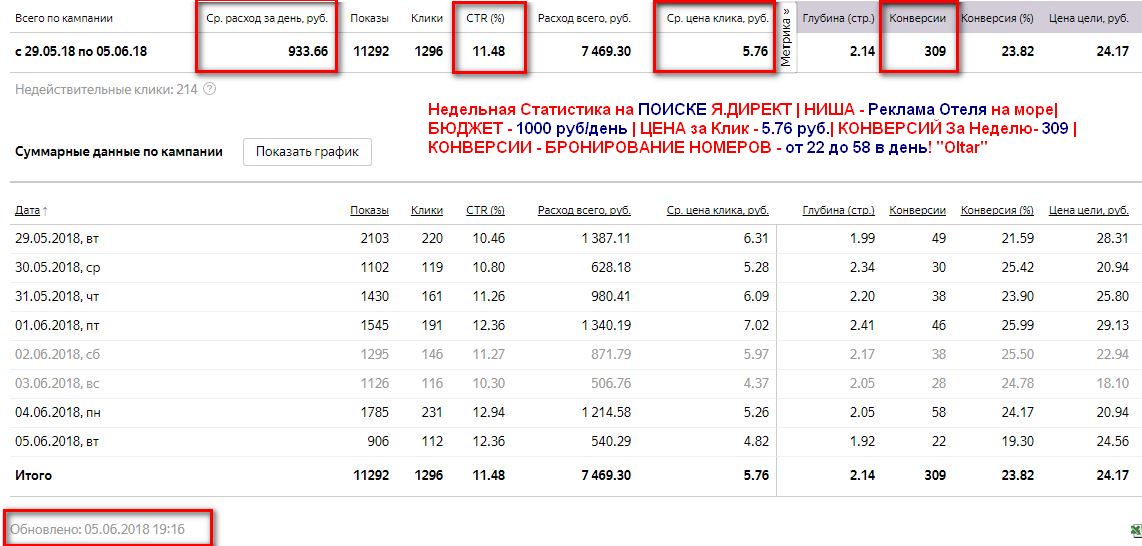Click average click price 7.02

click(x=757, y=326)
